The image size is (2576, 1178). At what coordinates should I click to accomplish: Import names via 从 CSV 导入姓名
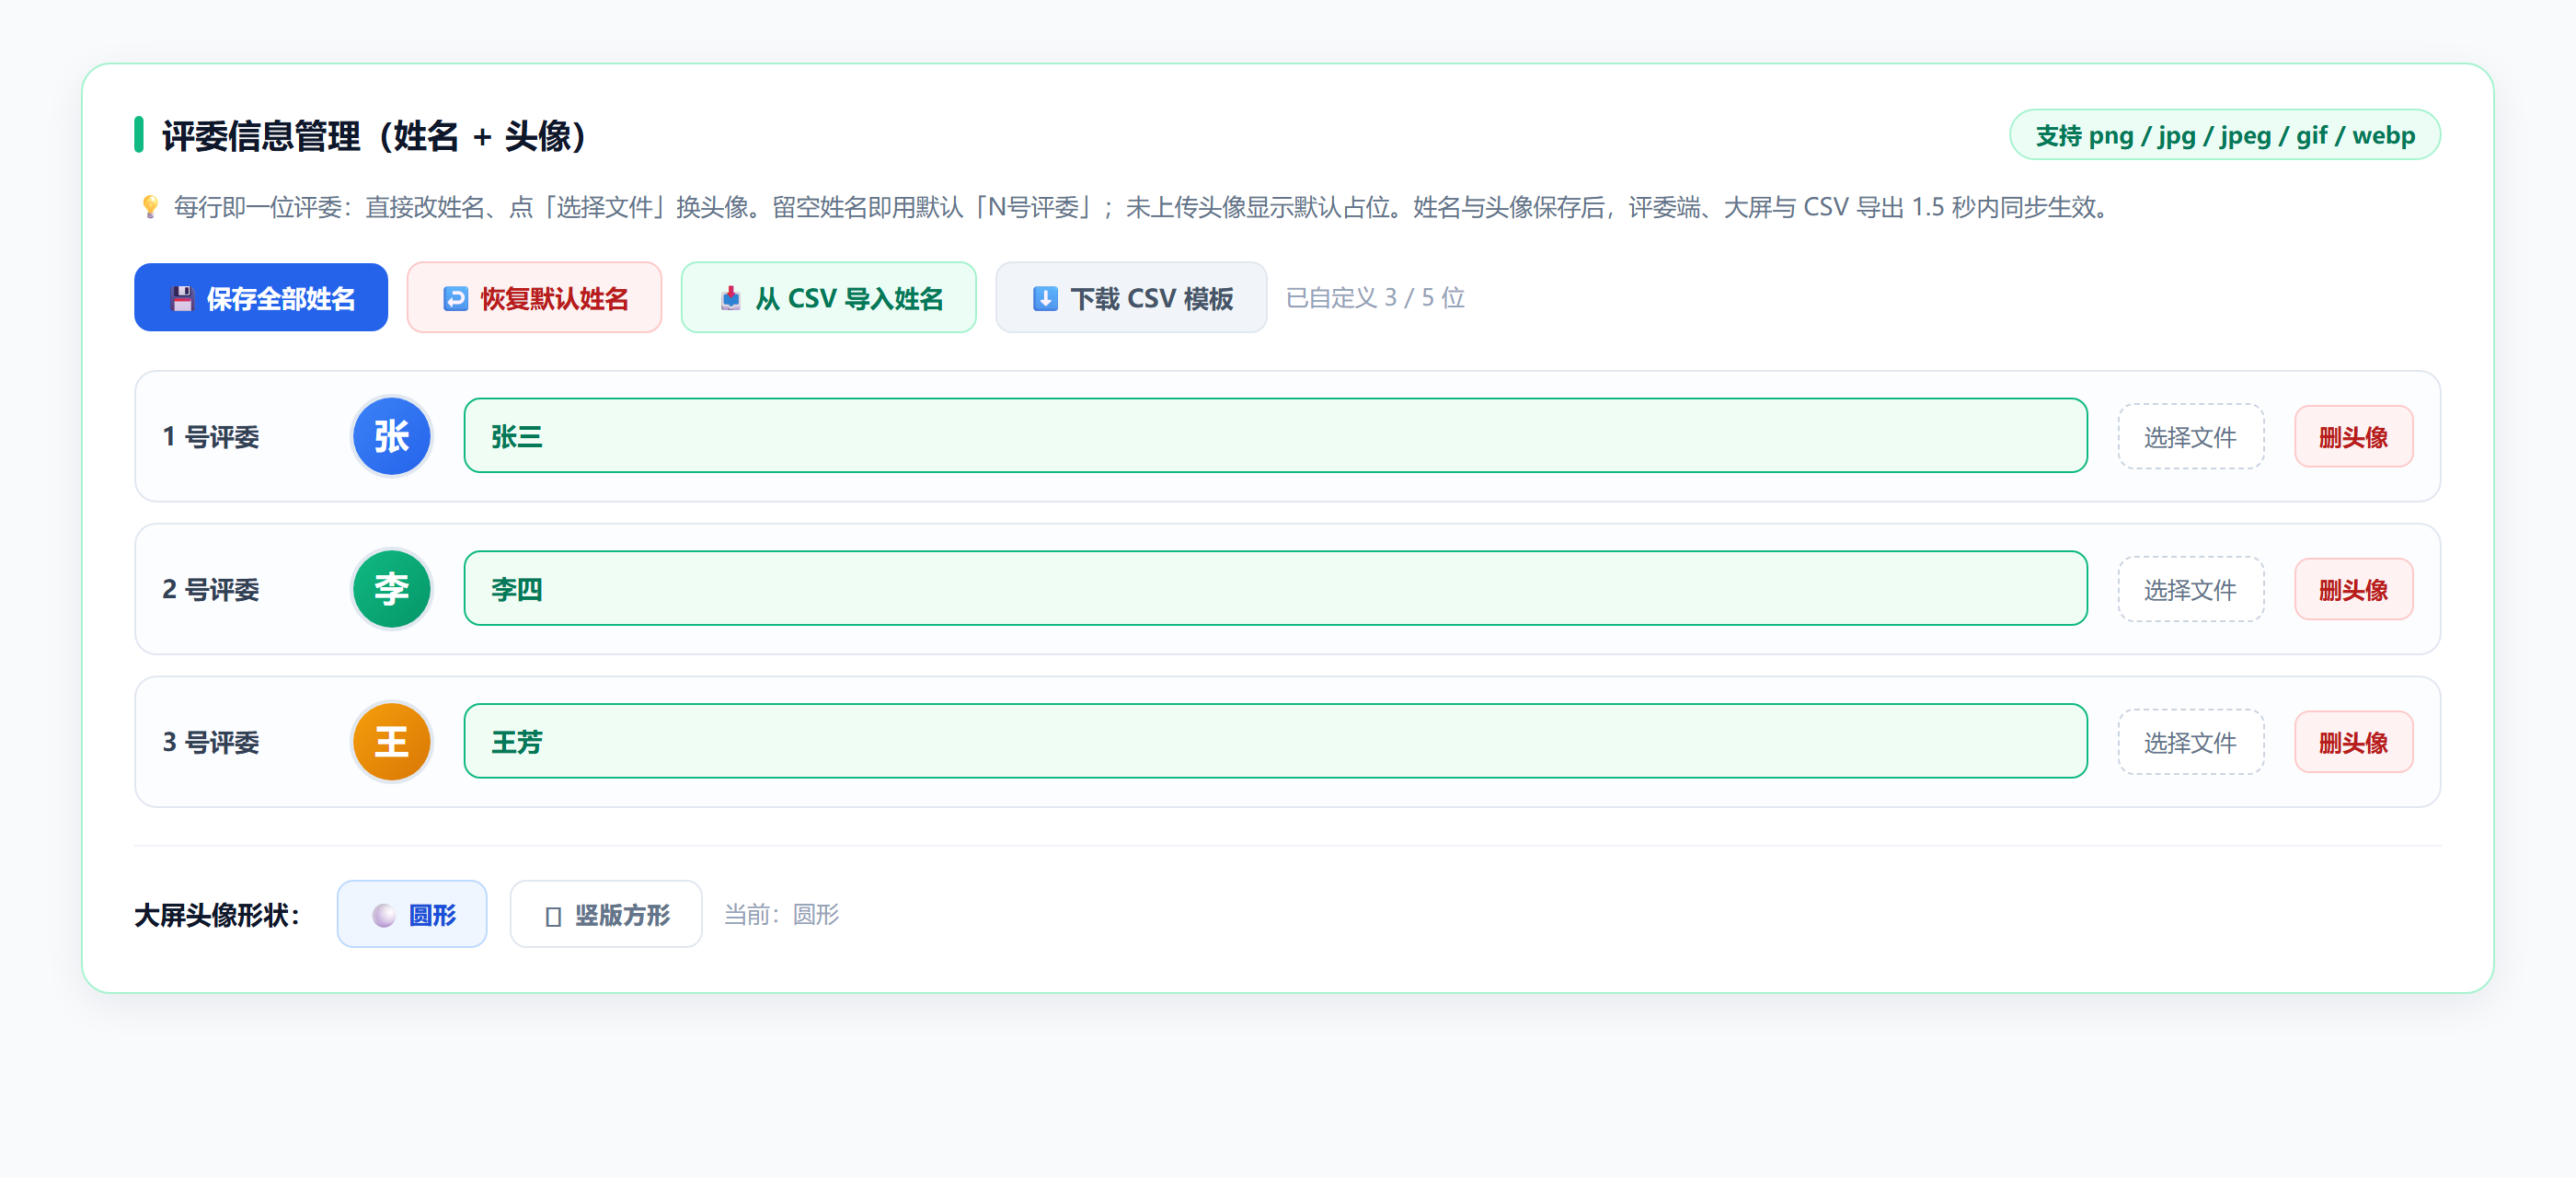829,297
